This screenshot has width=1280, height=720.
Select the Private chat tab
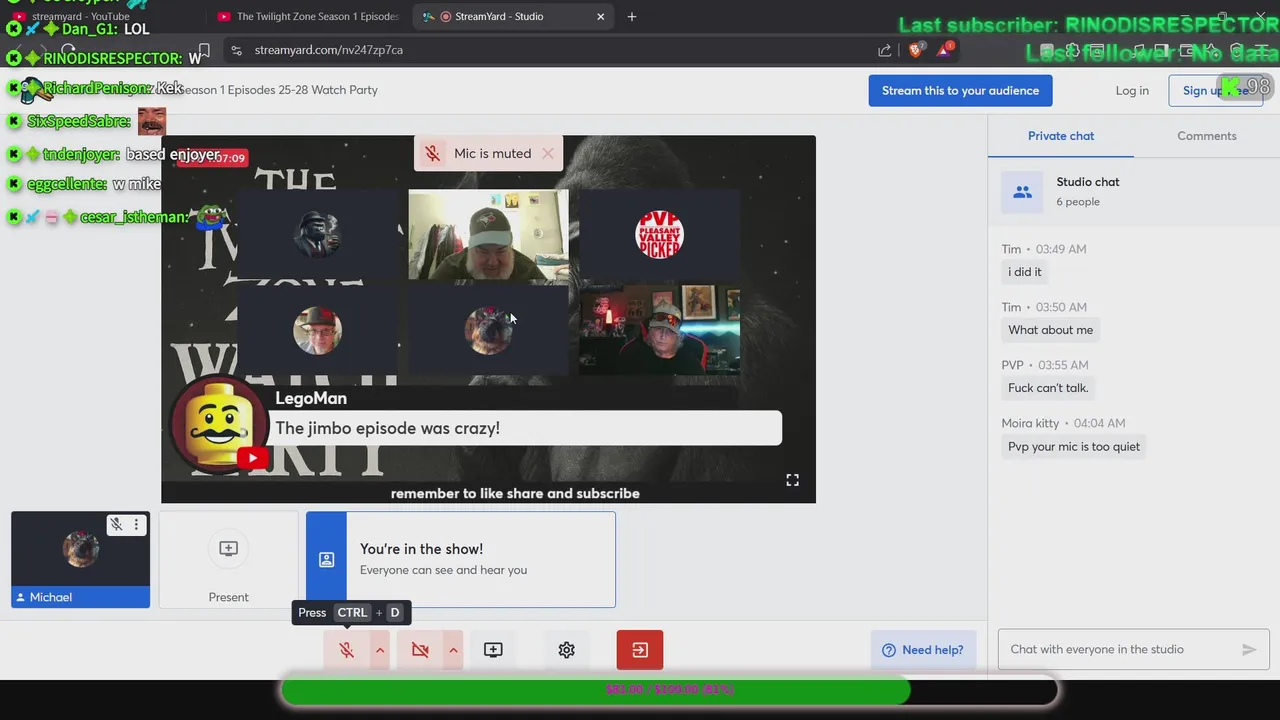click(1061, 136)
